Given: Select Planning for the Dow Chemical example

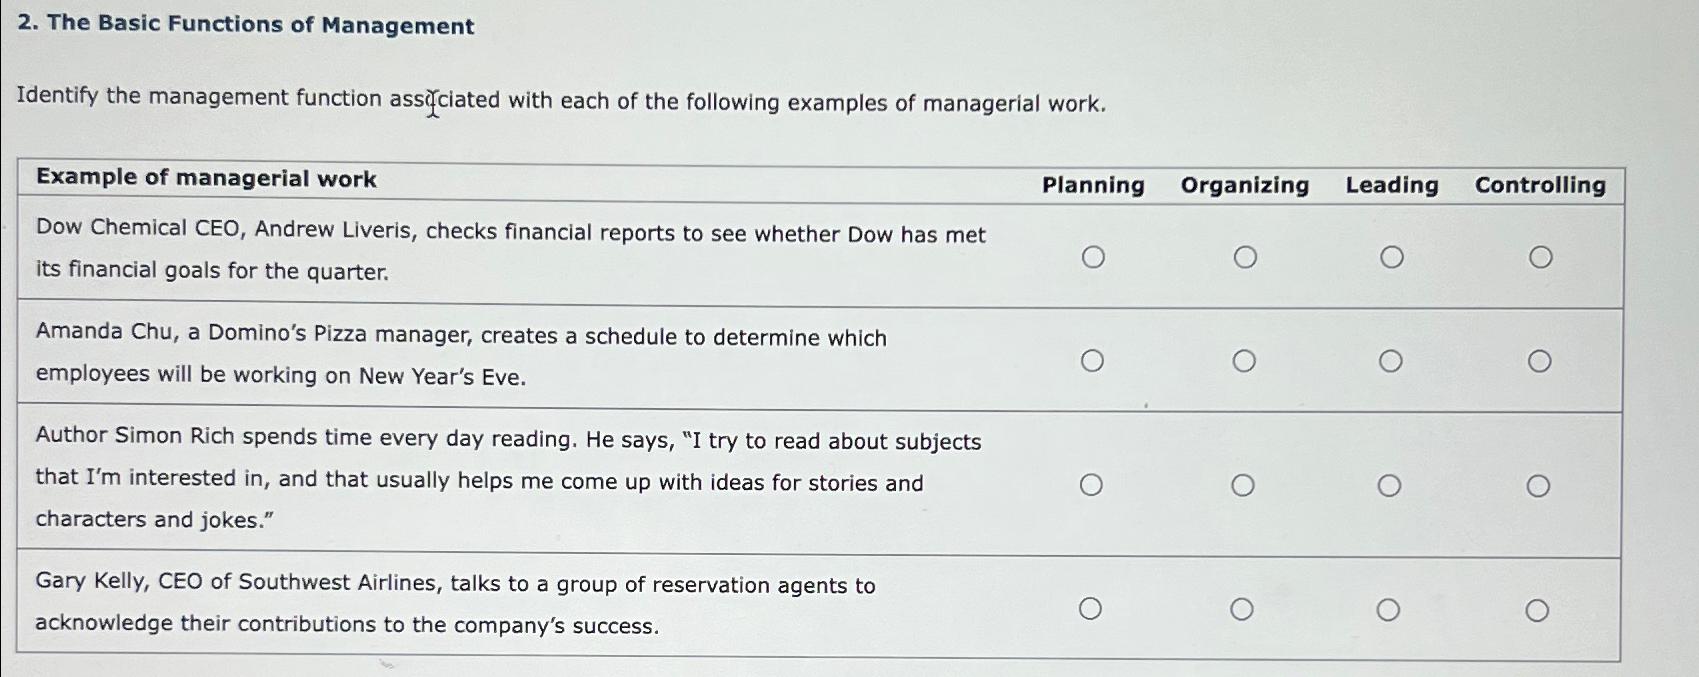Looking at the screenshot, I should point(1093,257).
